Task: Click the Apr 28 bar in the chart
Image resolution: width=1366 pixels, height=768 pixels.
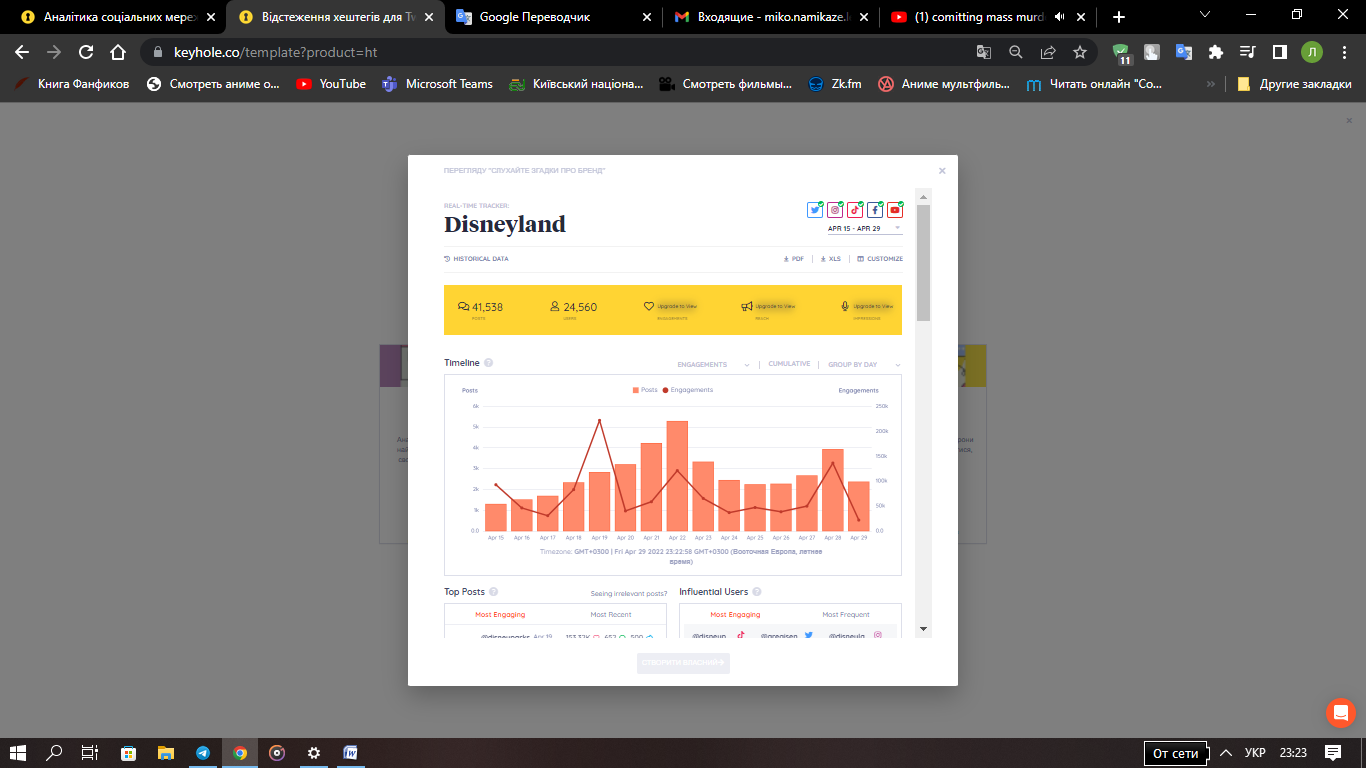Action: [833, 490]
